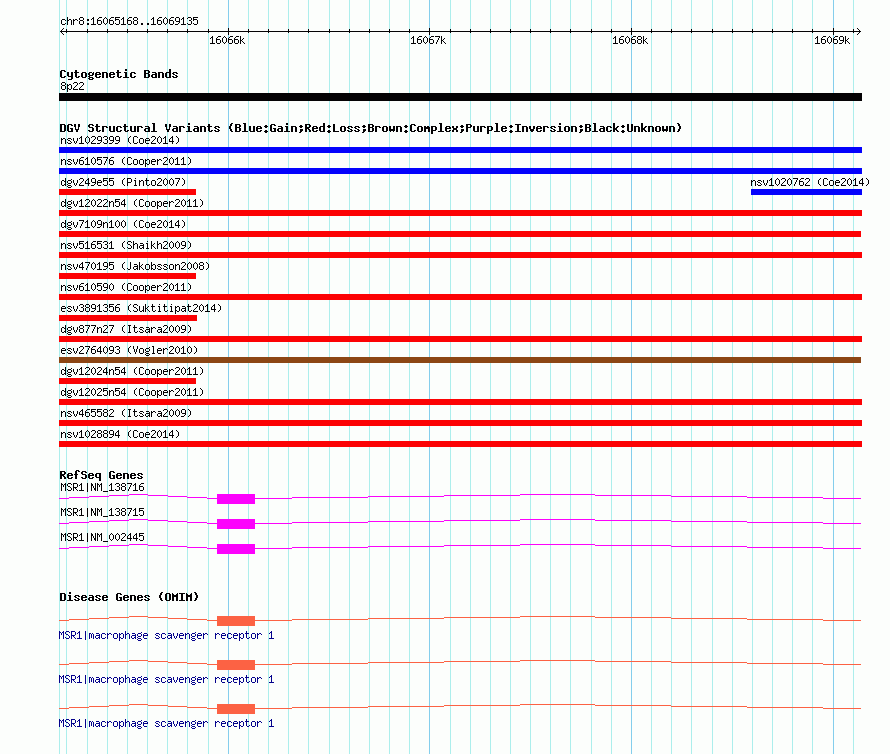Click the nsv1028894 (Coe2014) label
This screenshot has height=754, width=890.
(x=120, y=434)
